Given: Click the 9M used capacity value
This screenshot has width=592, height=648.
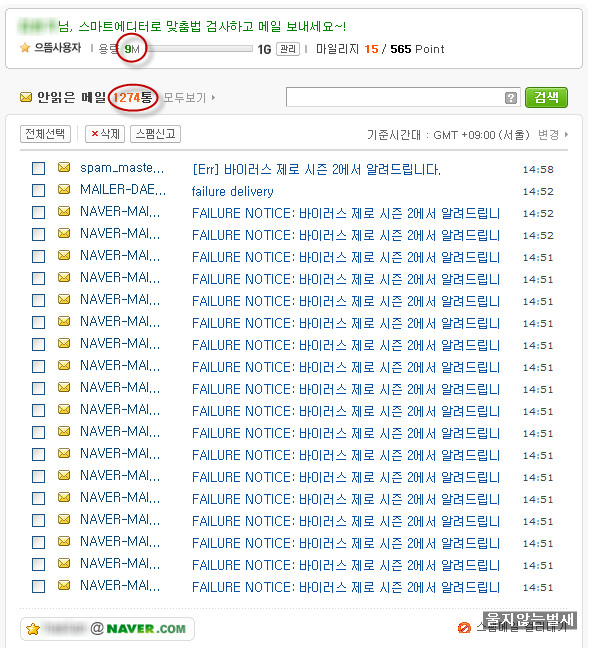Looking at the screenshot, I should [132, 49].
